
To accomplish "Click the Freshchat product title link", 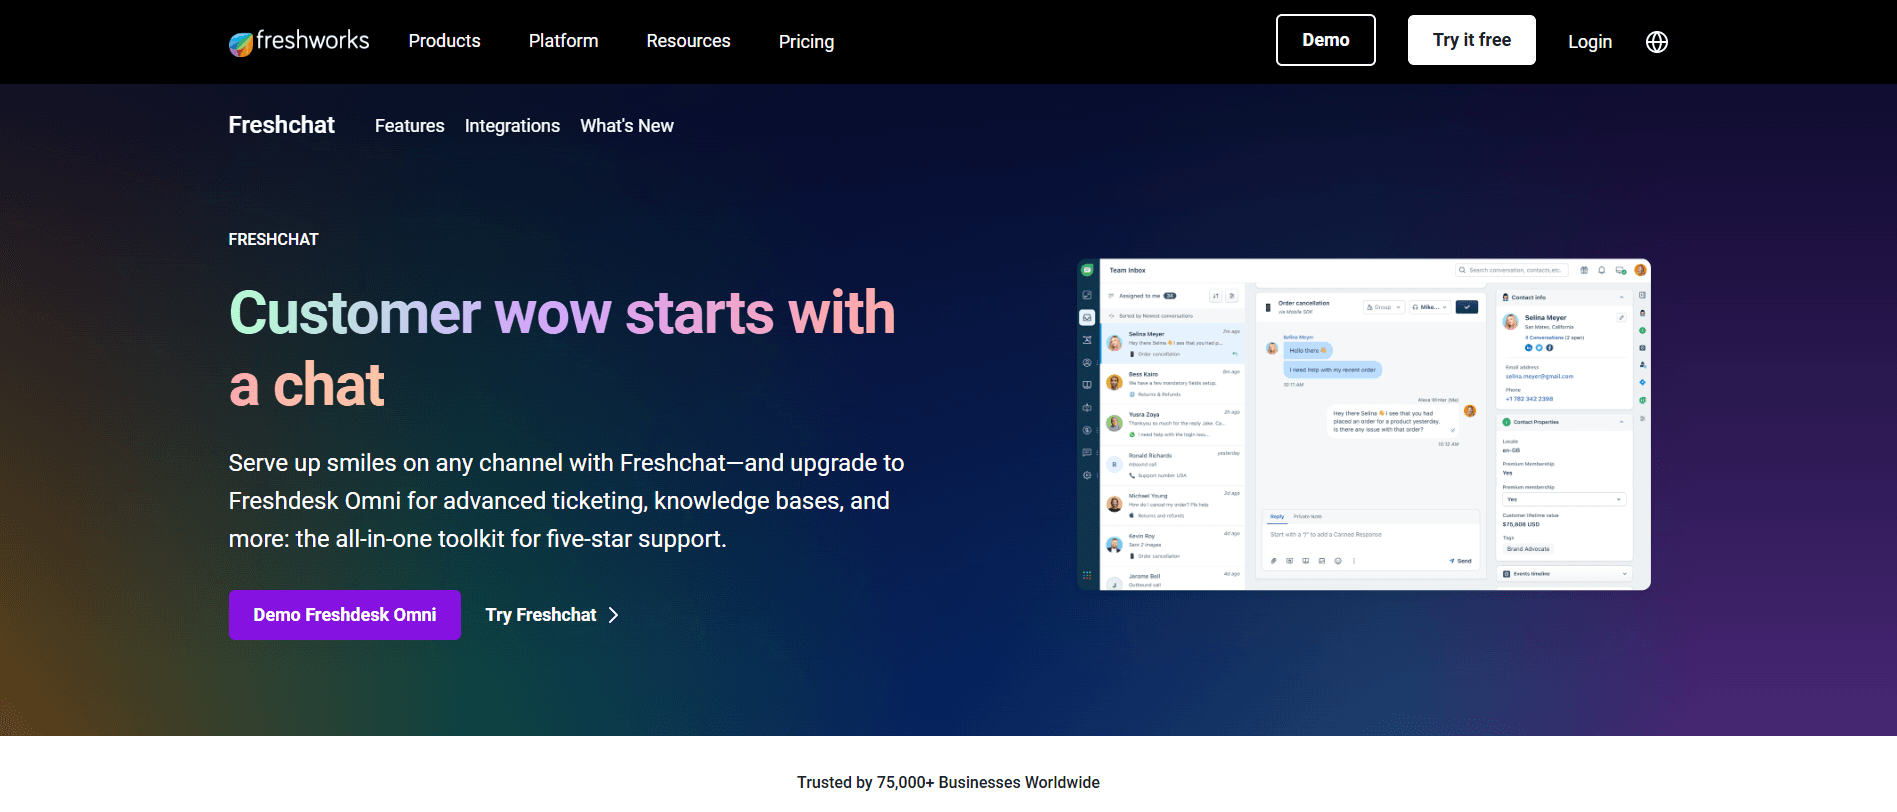I will (282, 125).
